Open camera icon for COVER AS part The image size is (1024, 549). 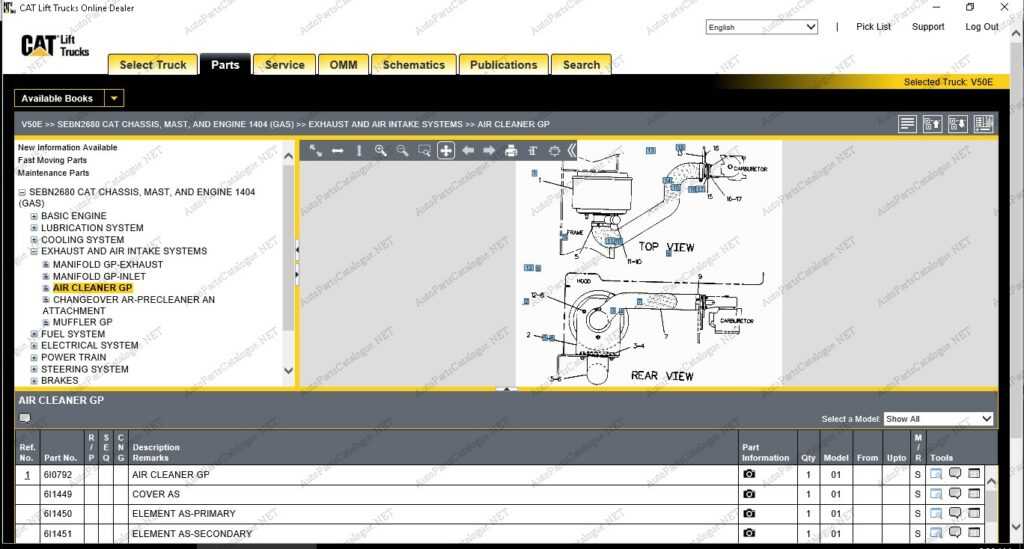(x=749, y=494)
